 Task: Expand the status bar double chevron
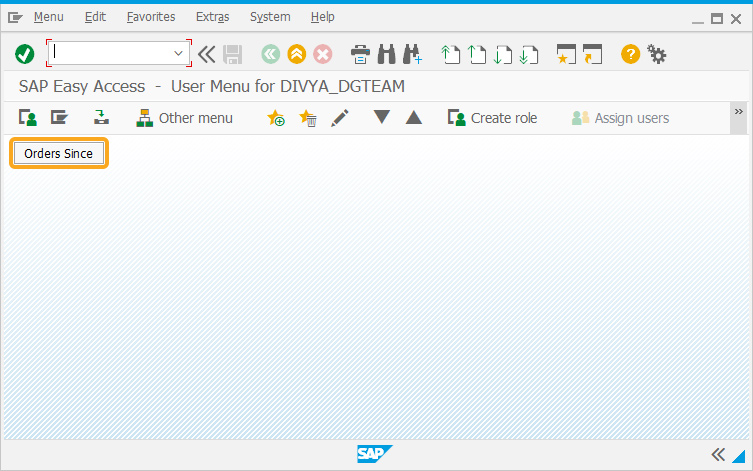(718, 454)
